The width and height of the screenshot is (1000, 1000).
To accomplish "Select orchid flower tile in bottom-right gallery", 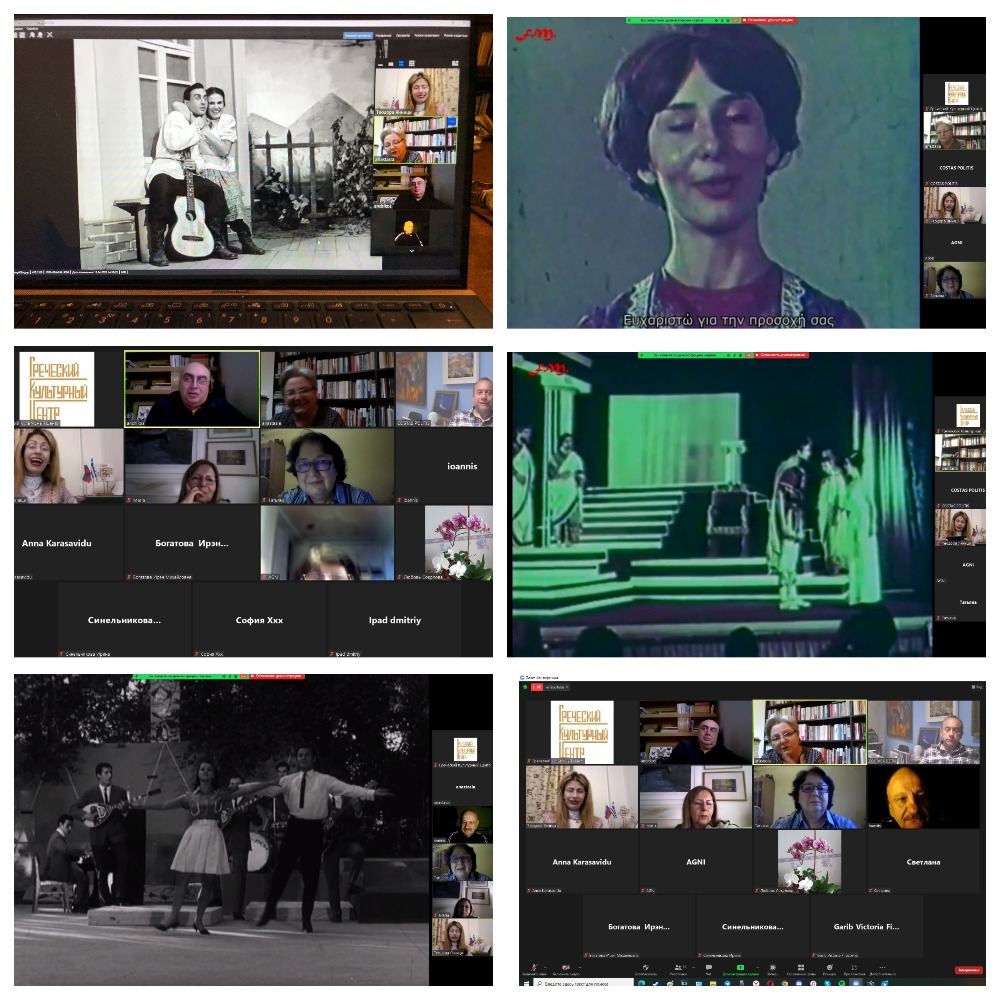I will 810,862.
